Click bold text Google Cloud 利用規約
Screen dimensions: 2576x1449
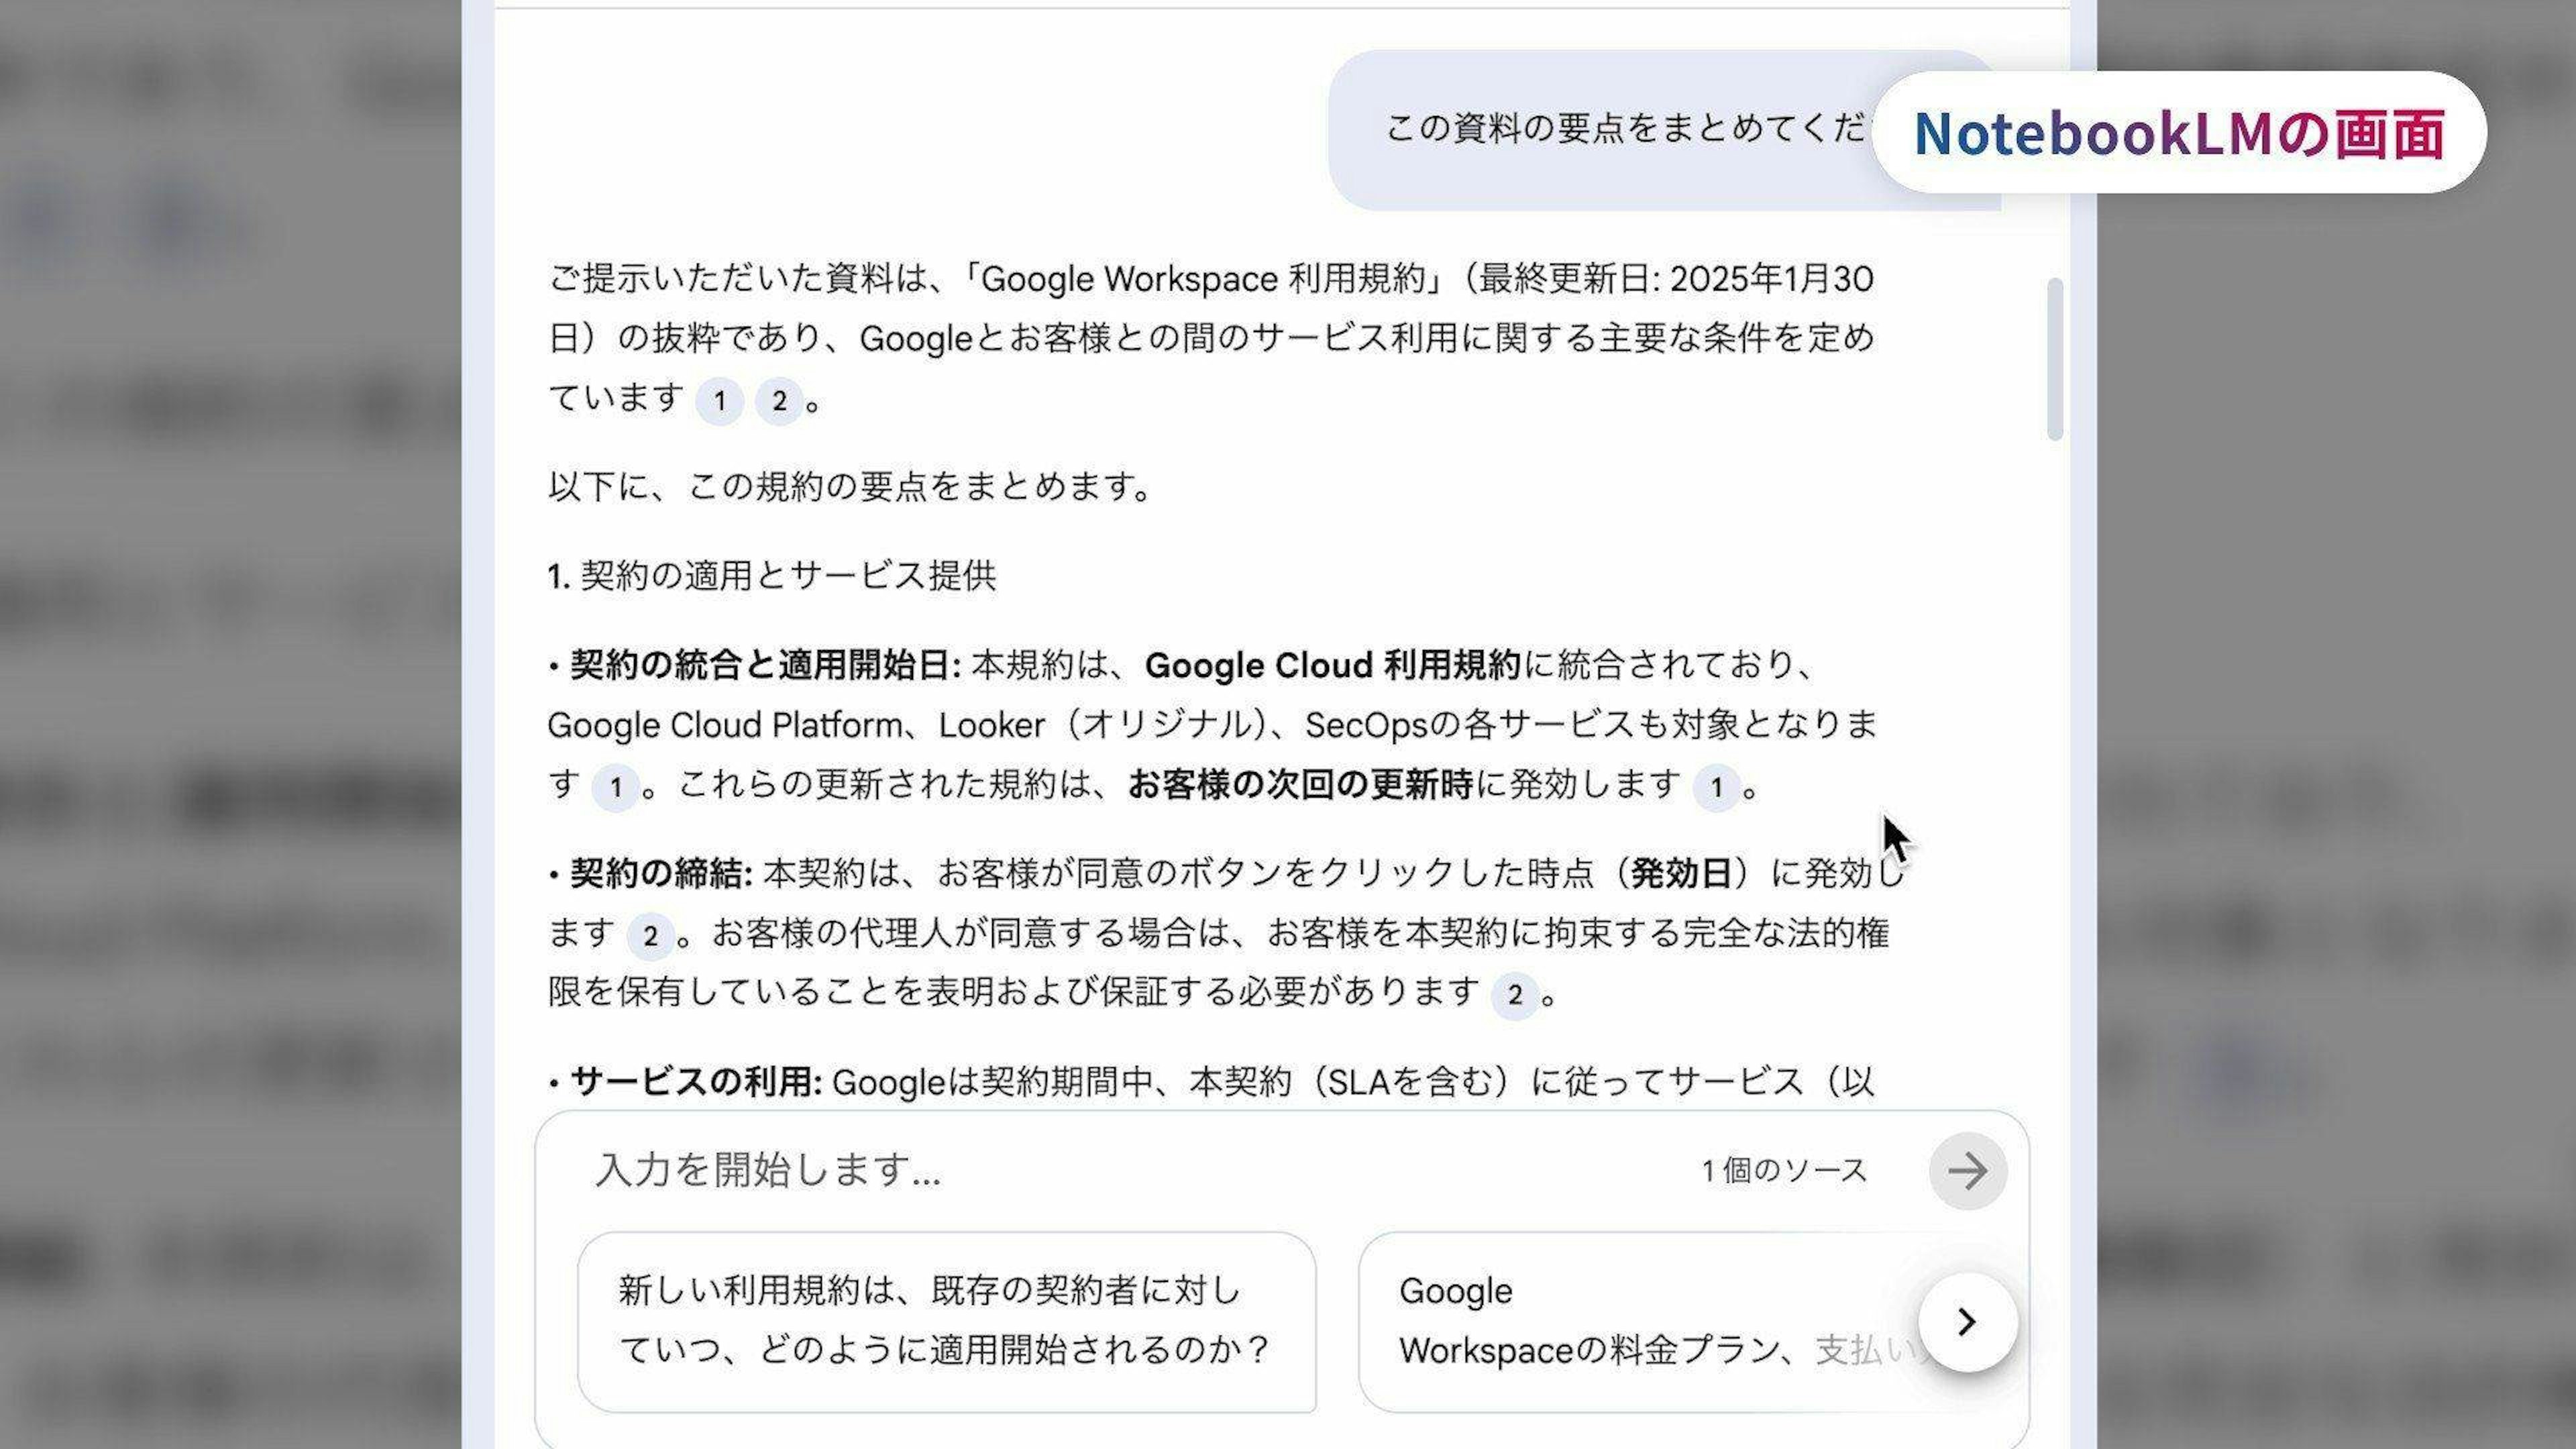pos(1332,666)
